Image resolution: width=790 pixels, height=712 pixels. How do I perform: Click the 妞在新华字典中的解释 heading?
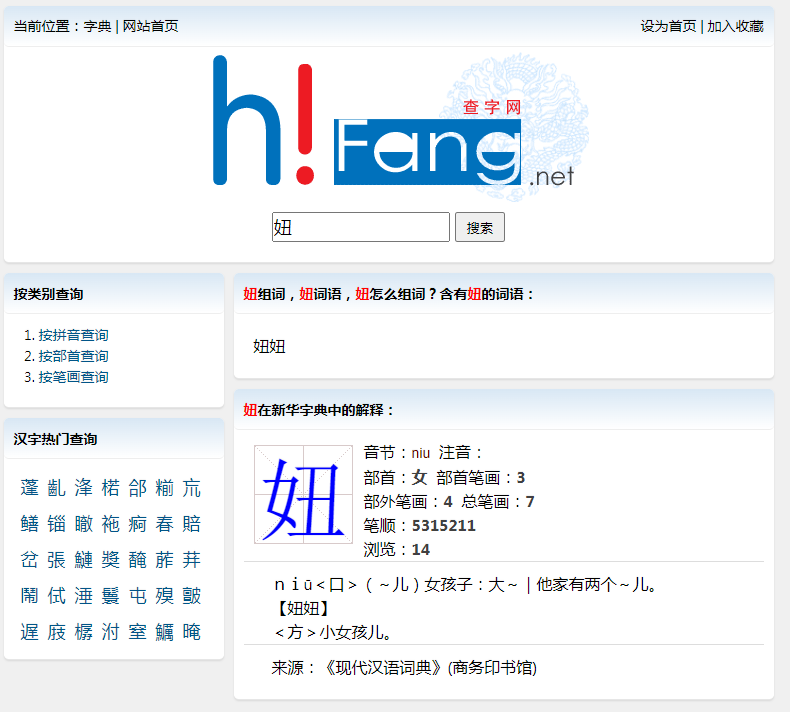point(318,410)
